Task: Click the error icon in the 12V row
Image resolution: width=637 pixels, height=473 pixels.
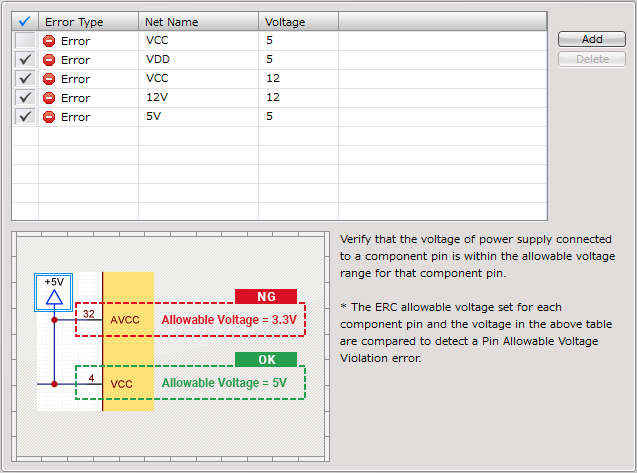Action: 49,98
